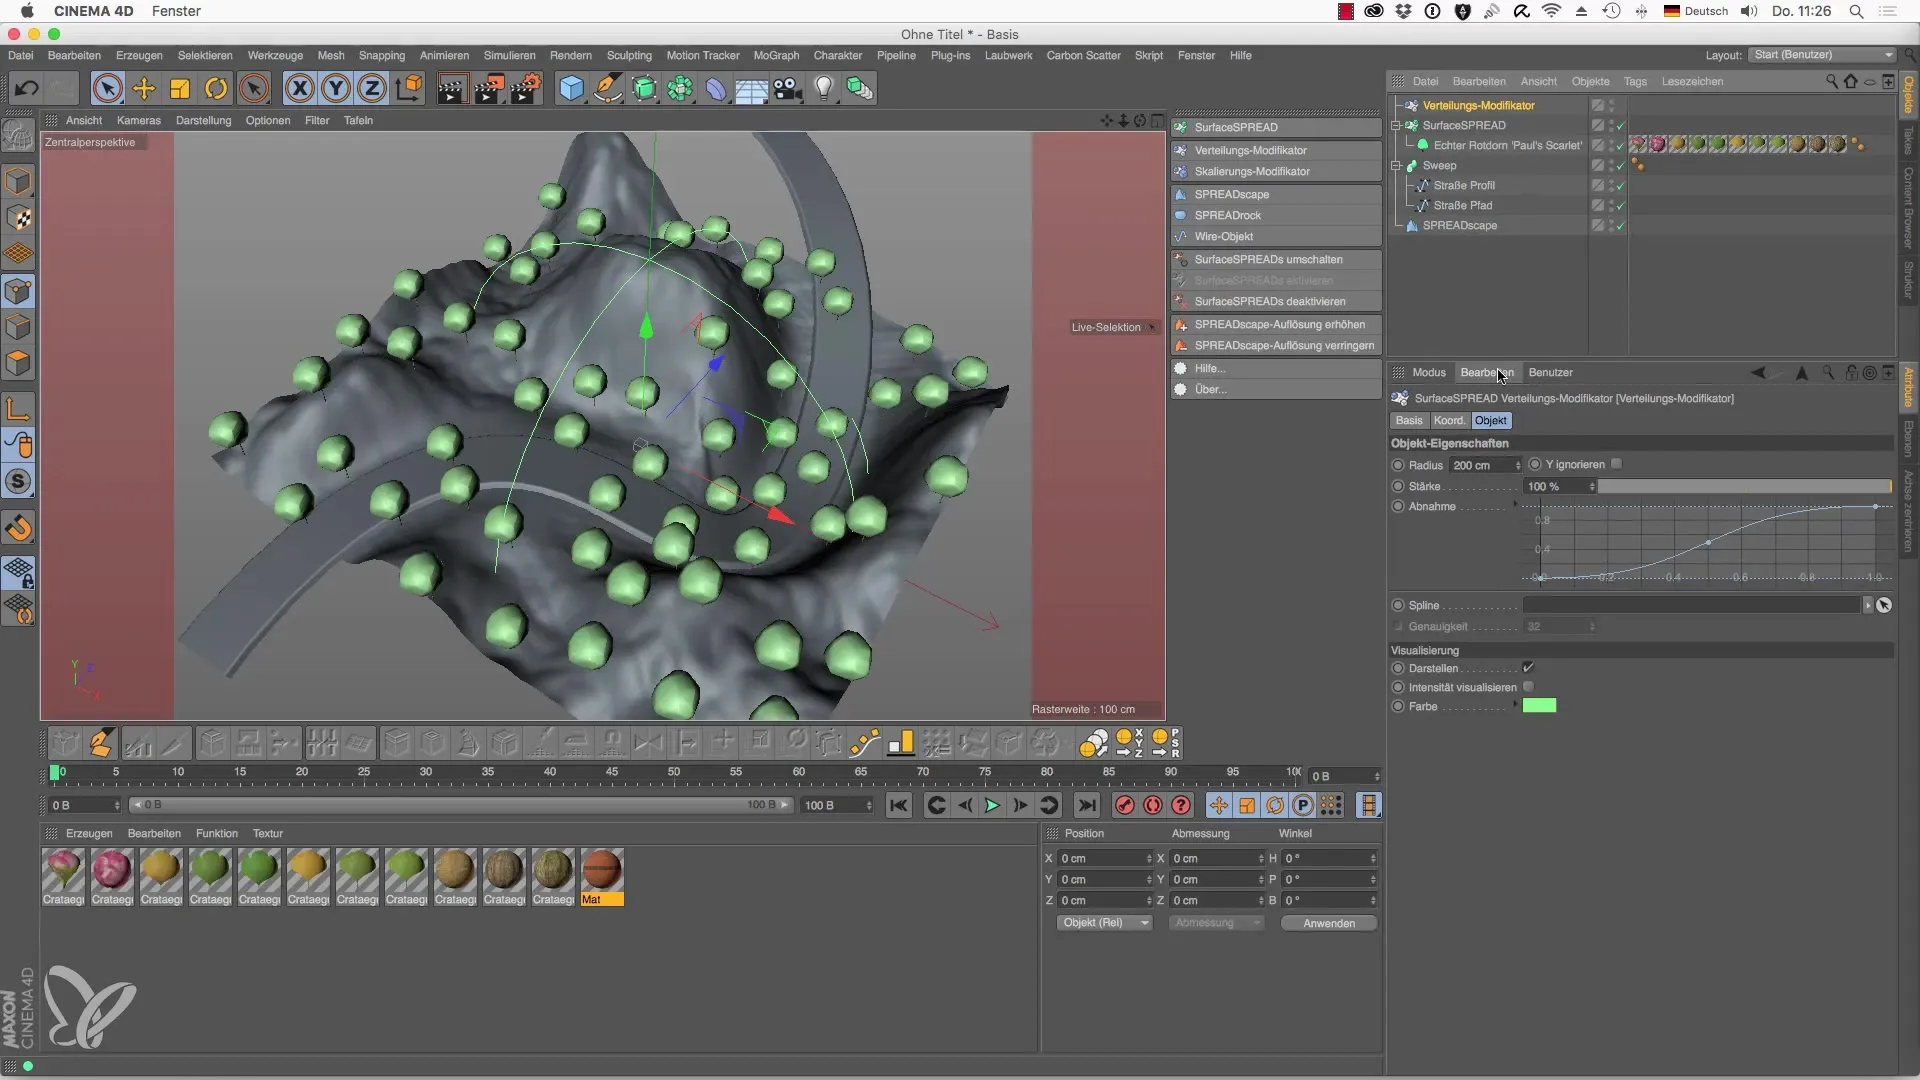Click SurfaceSPREADs deaktivieren
Screen dimensions: 1920x1080
1276,302
